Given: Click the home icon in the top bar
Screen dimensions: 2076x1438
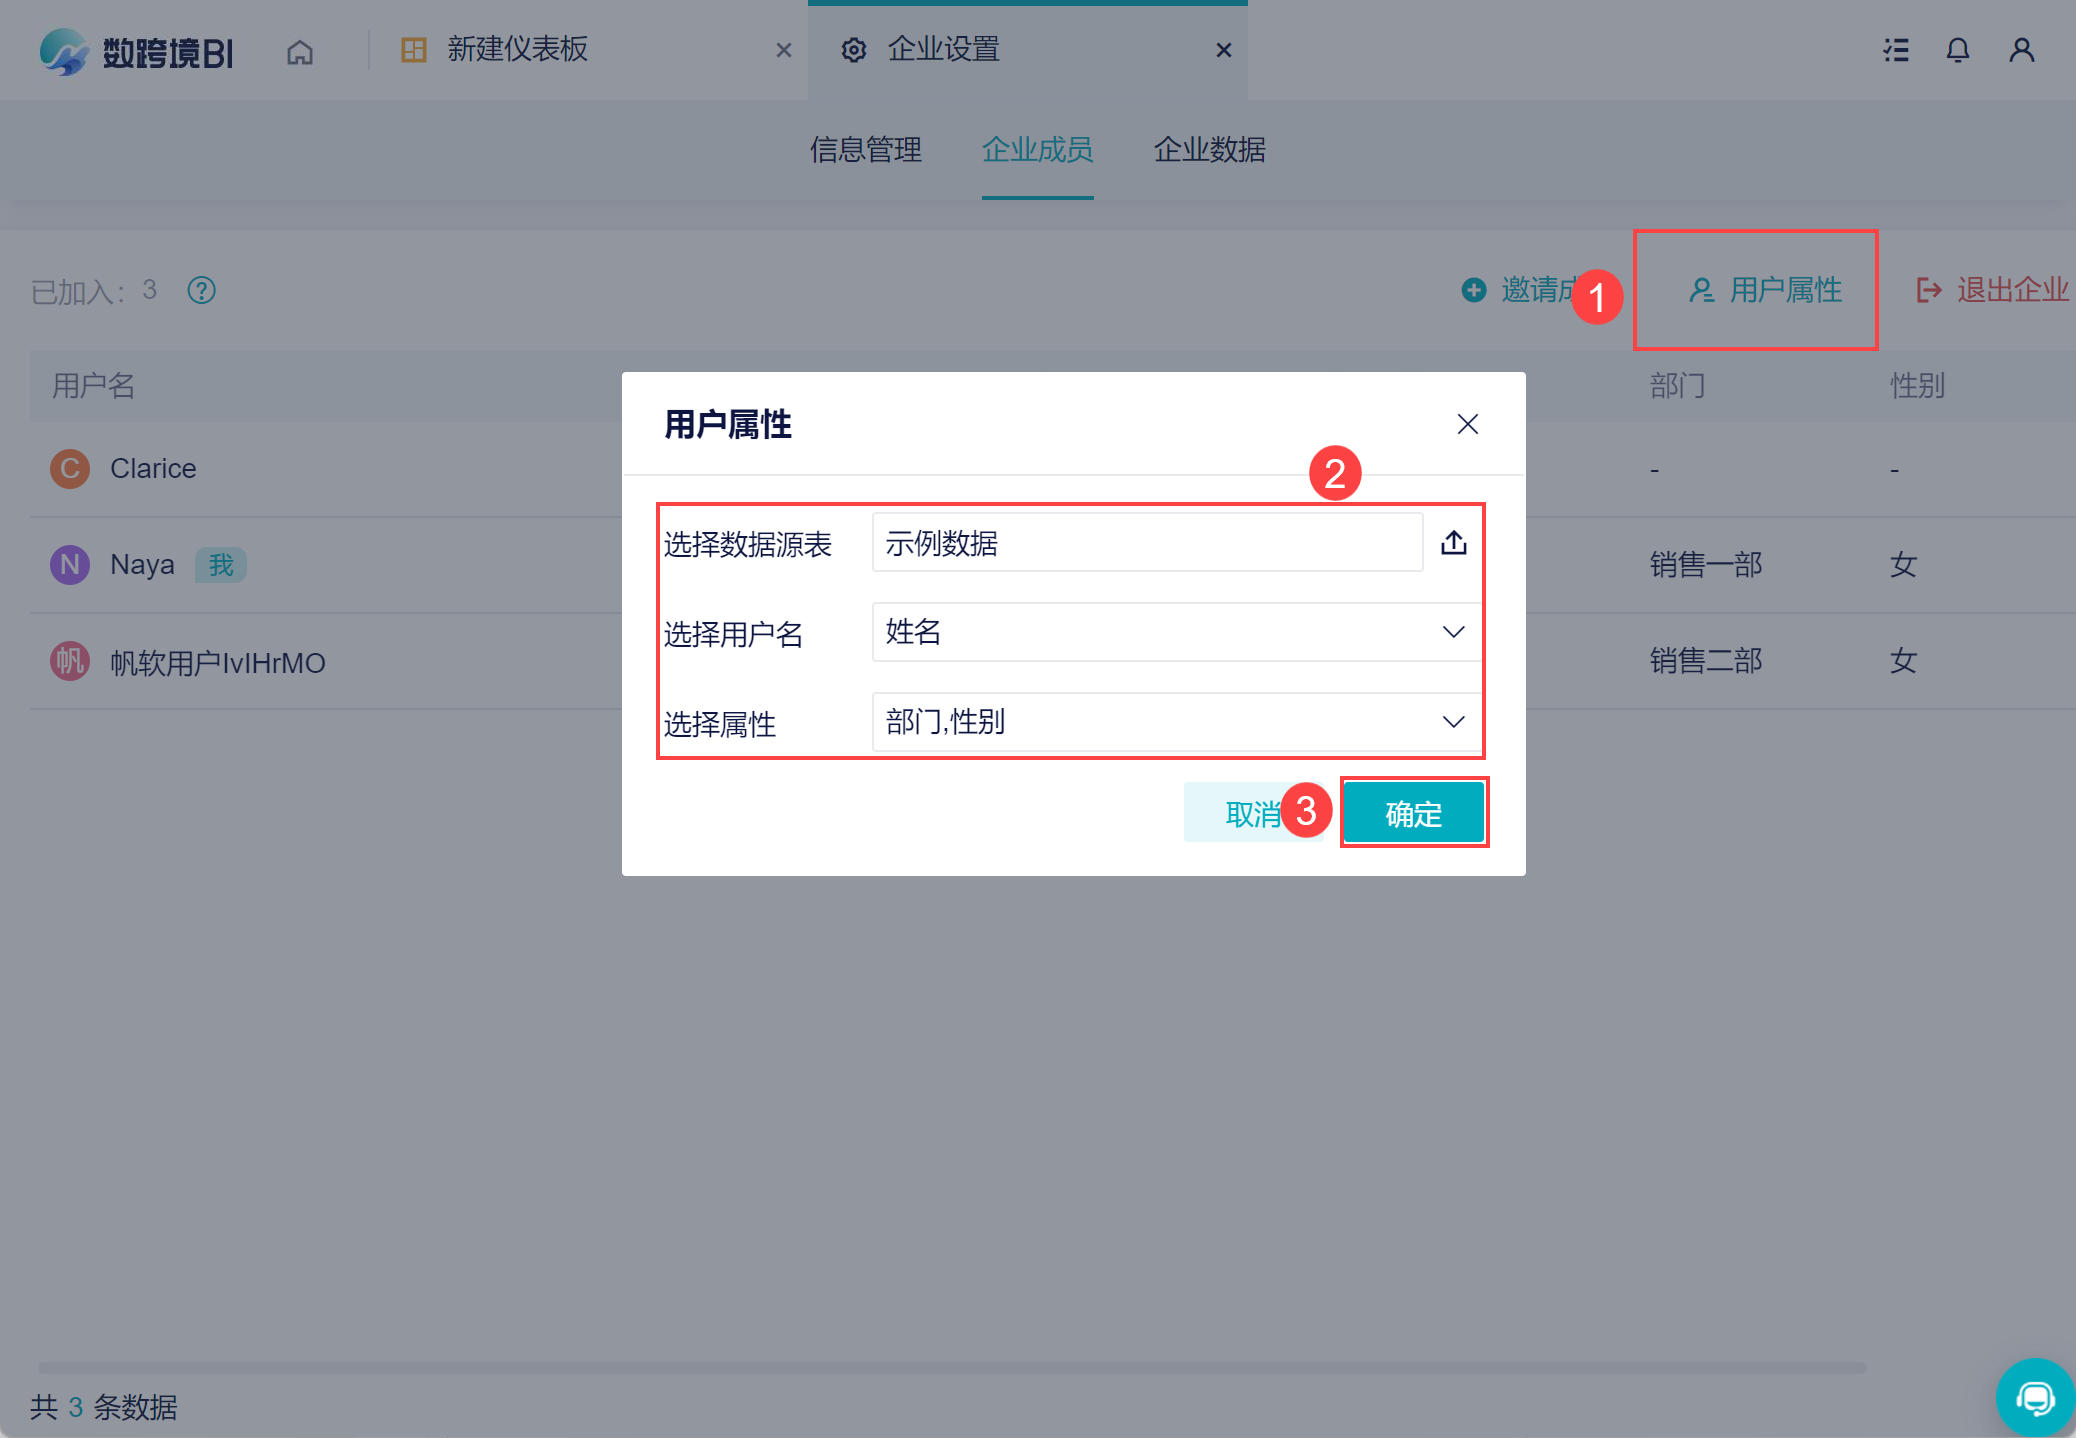Looking at the screenshot, I should tap(300, 51).
